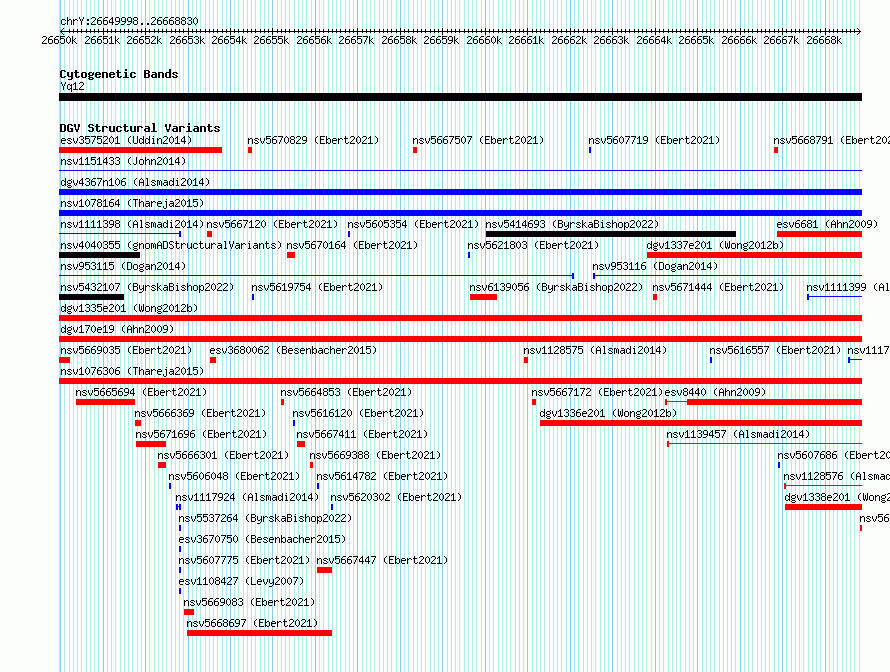Open dgv1337e201 (Wong2012b) label
Viewport: 890px width, 672px height.
(715, 245)
